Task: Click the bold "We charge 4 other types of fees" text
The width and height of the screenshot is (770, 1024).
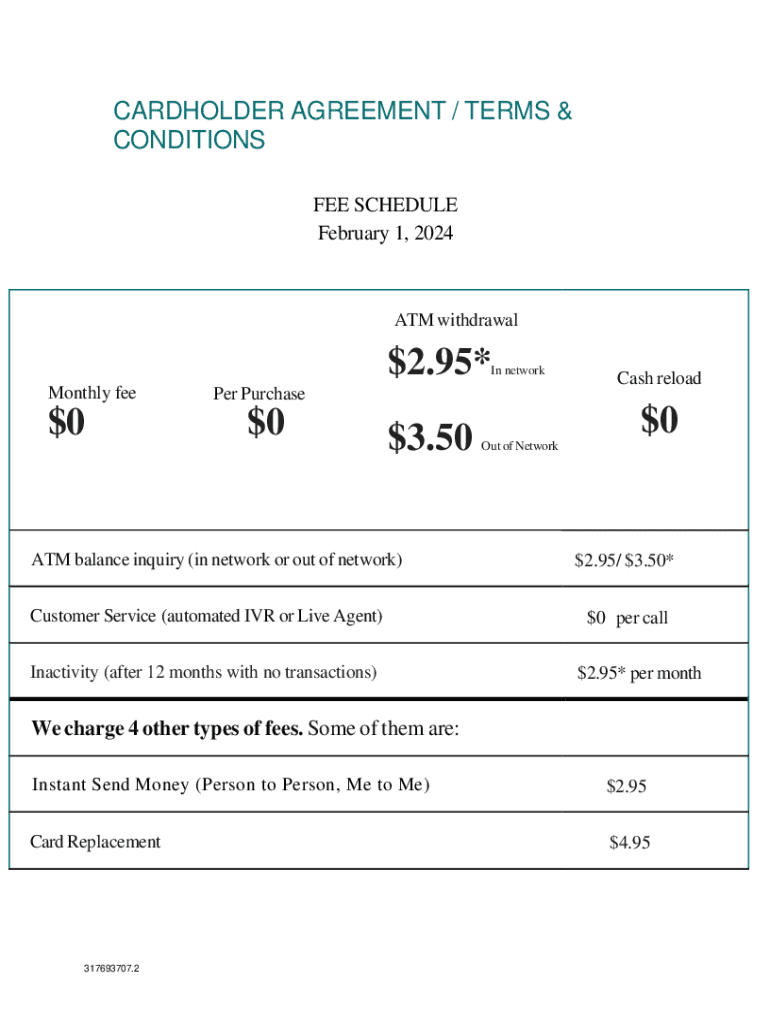Action: coord(167,729)
